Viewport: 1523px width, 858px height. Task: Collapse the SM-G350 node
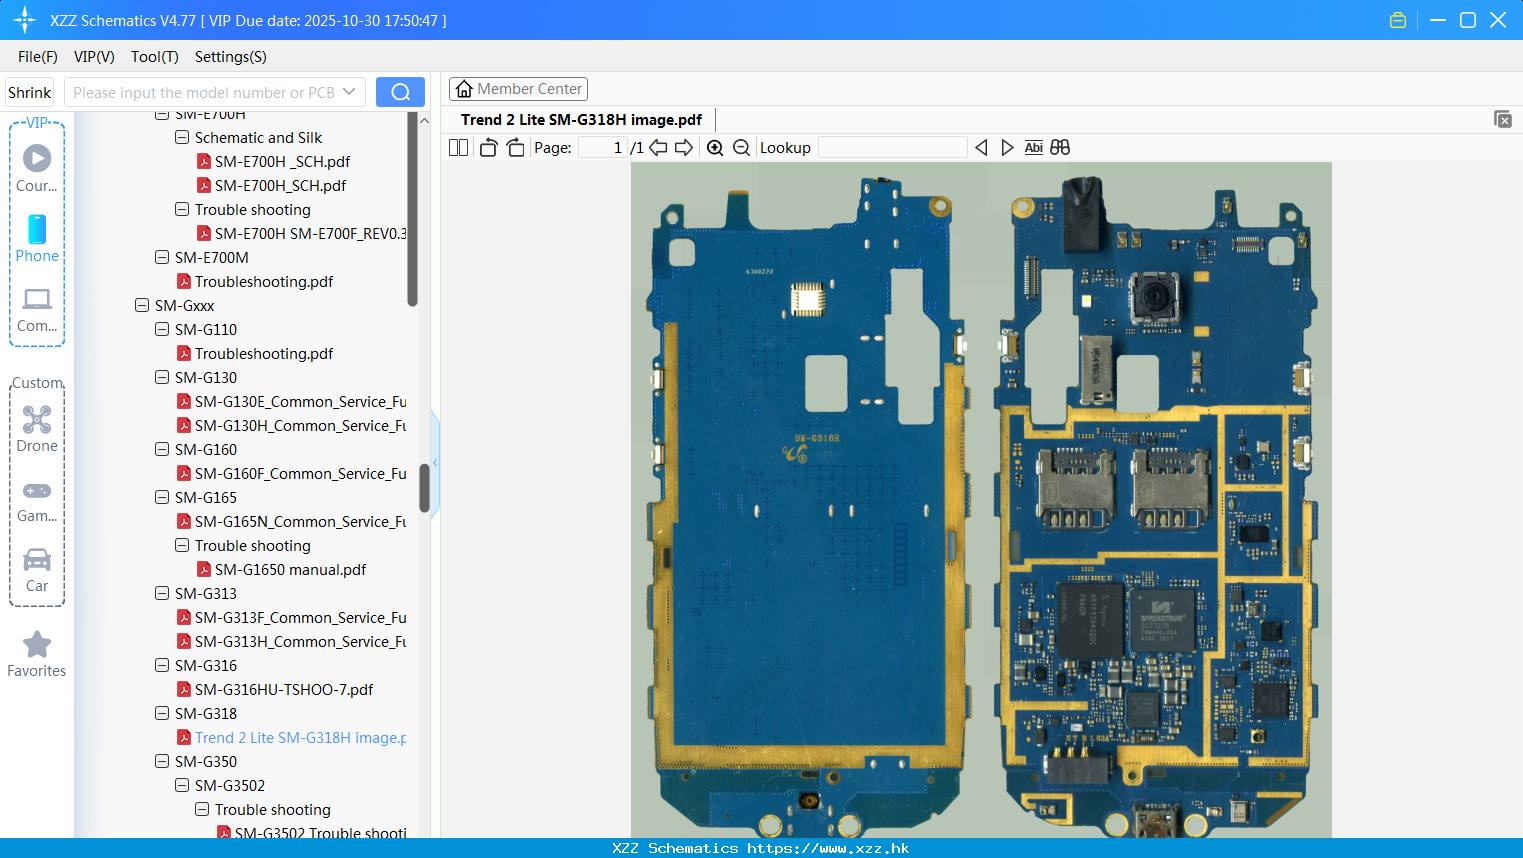162,761
